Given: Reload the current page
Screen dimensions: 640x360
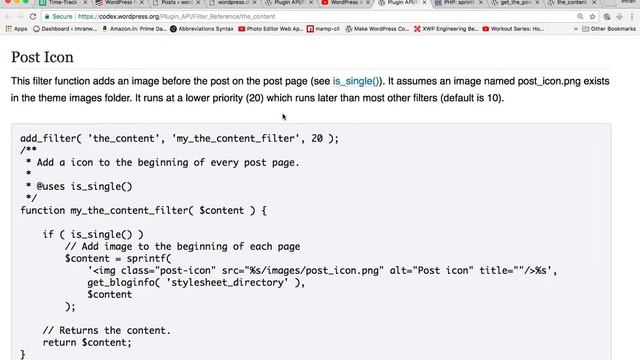Looking at the screenshot, I should pyautogui.click(x=33, y=17).
